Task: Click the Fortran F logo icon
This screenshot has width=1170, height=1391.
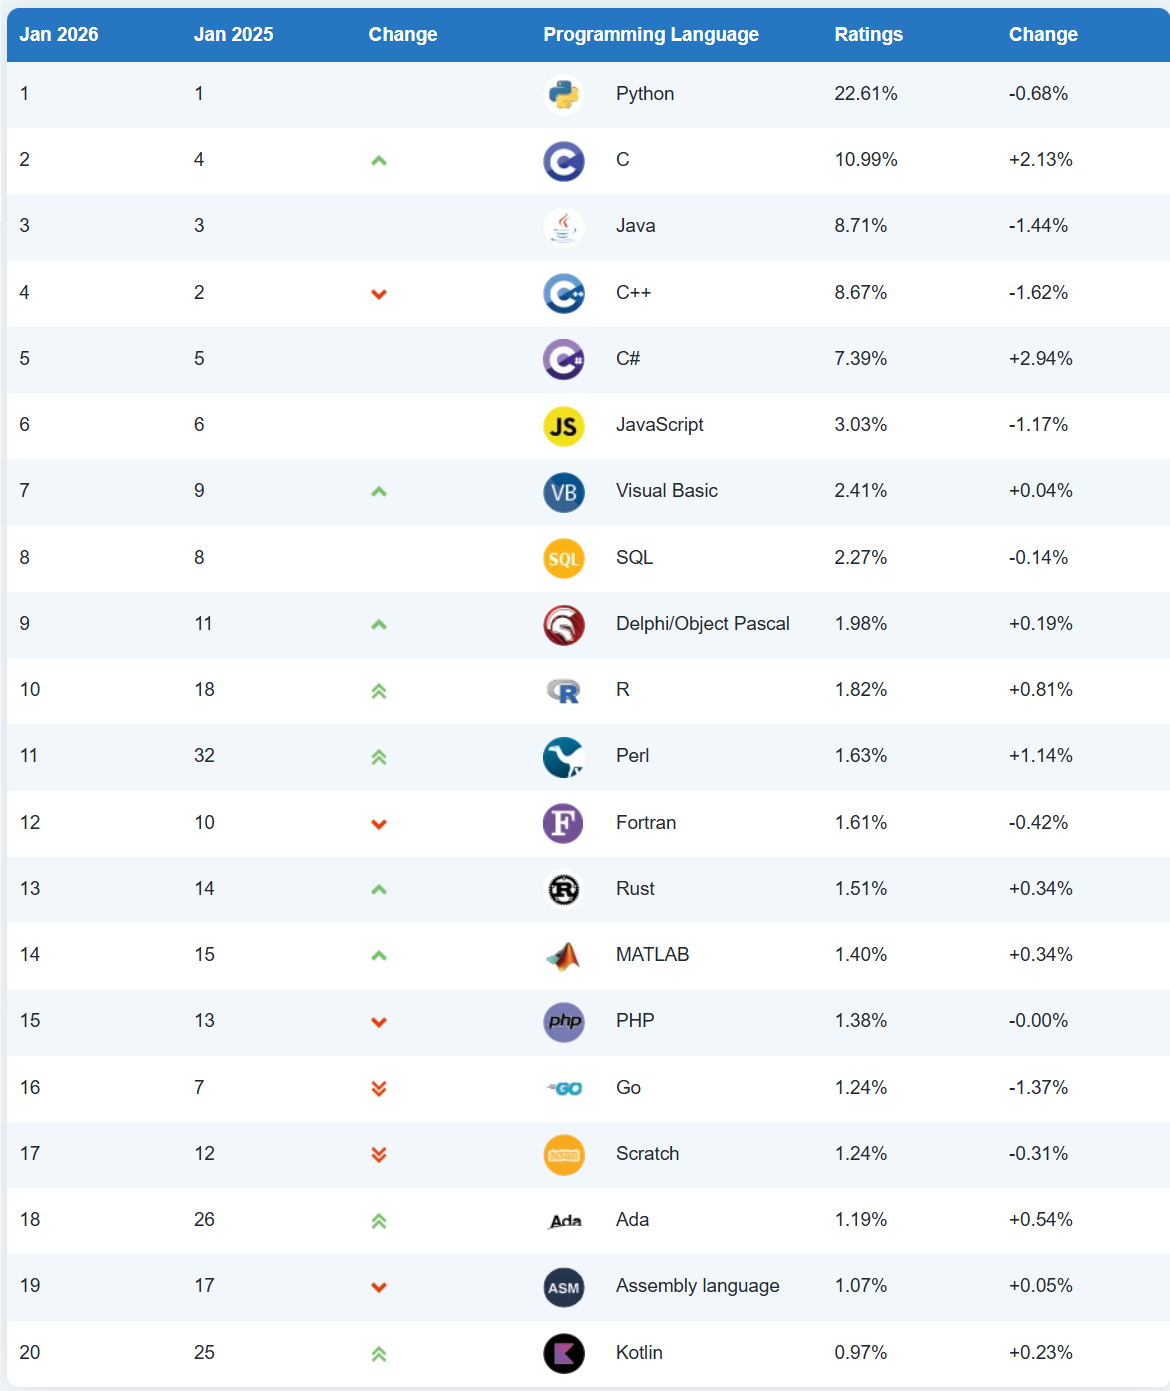Action: point(563,823)
